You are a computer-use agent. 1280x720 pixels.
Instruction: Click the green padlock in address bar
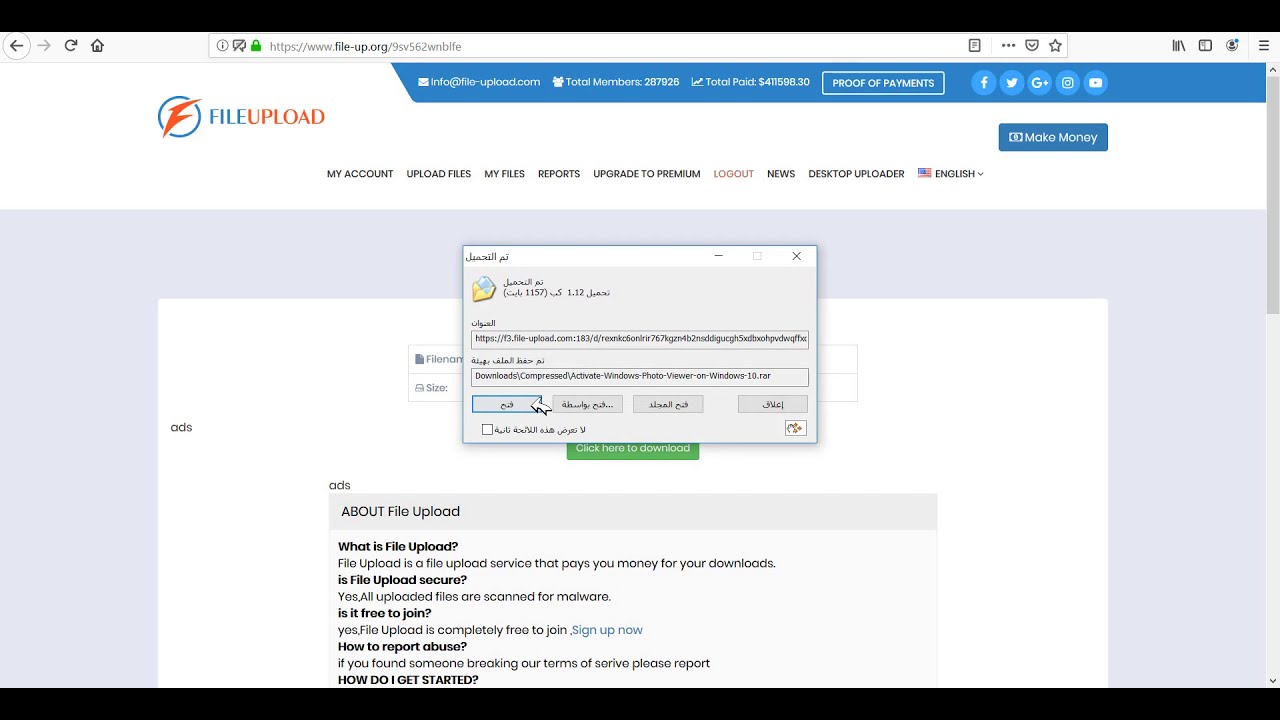point(256,46)
